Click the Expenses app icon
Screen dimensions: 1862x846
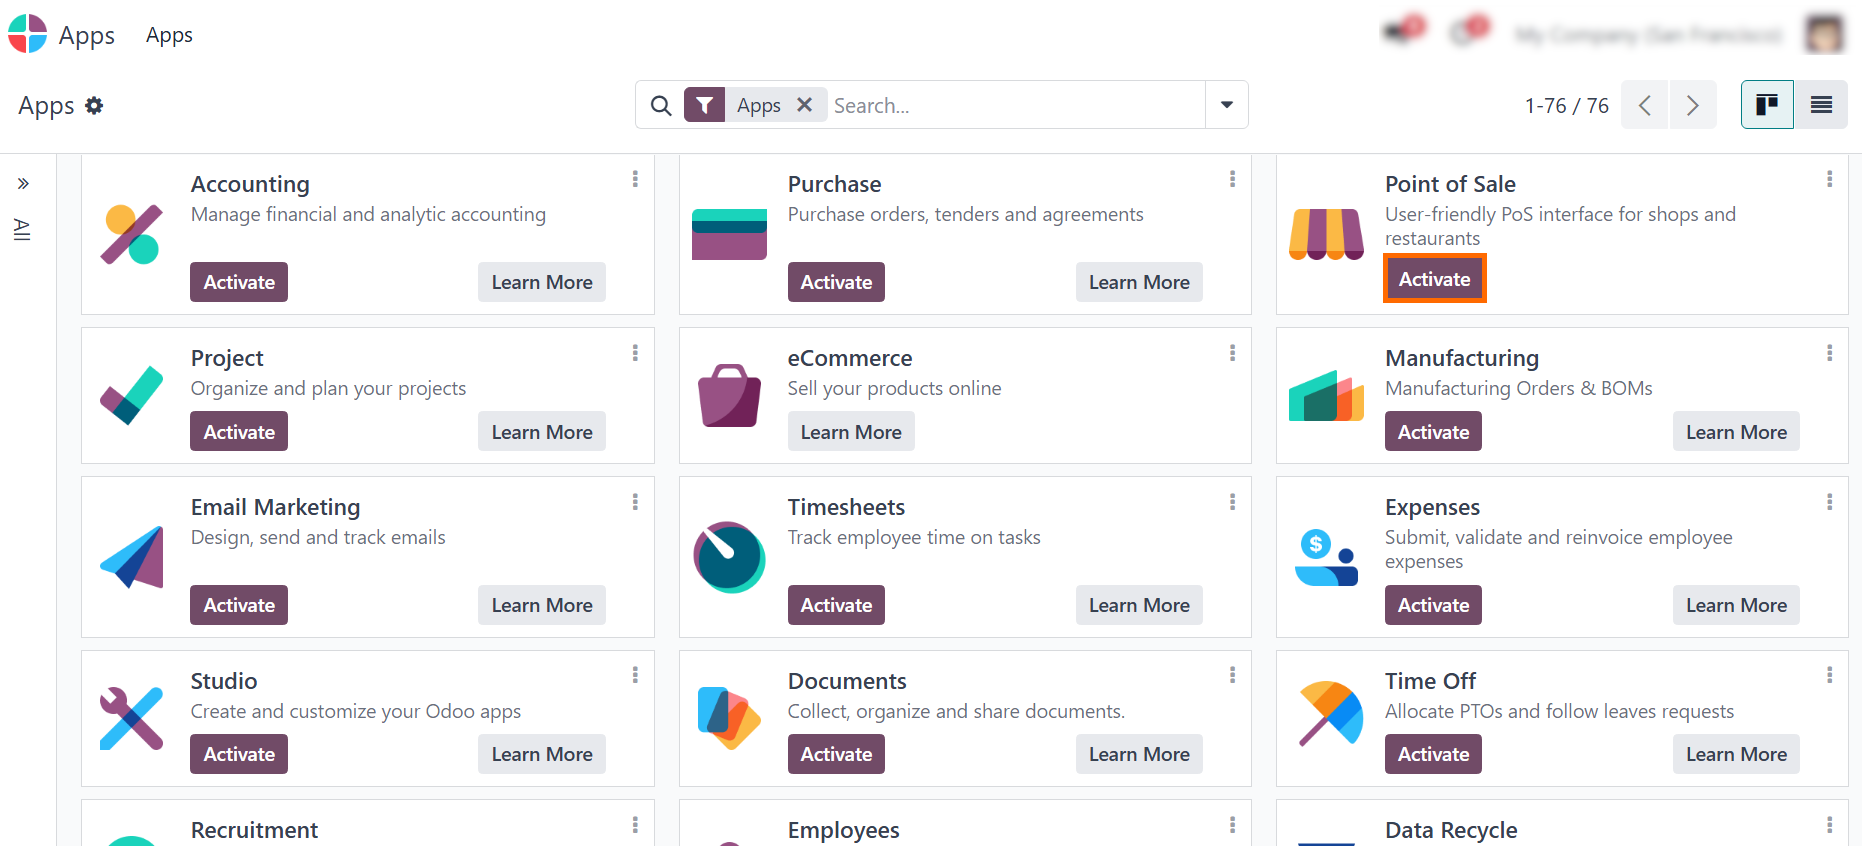coord(1326,557)
